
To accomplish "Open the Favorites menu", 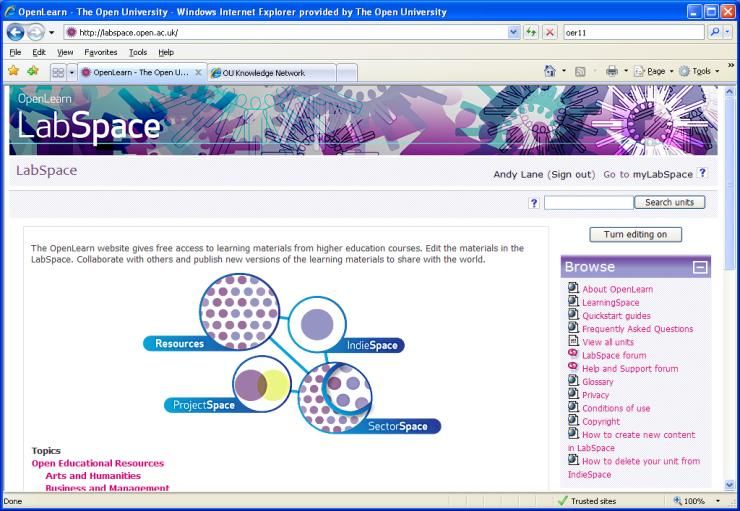I will click(101, 52).
